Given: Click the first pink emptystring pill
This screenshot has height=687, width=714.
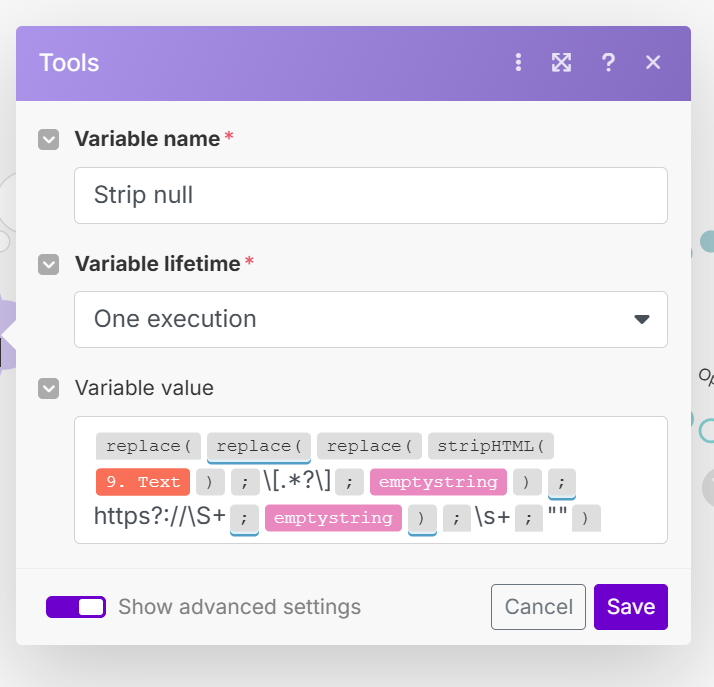Looking at the screenshot, I should pos(438,482).
